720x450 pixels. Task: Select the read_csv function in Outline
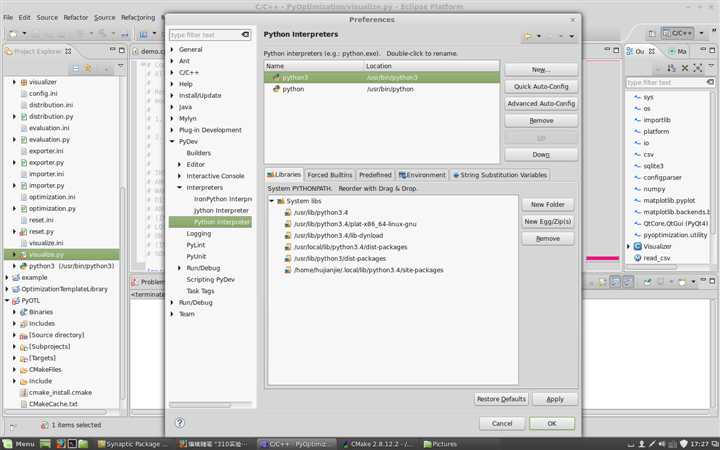tap(657, 258)
